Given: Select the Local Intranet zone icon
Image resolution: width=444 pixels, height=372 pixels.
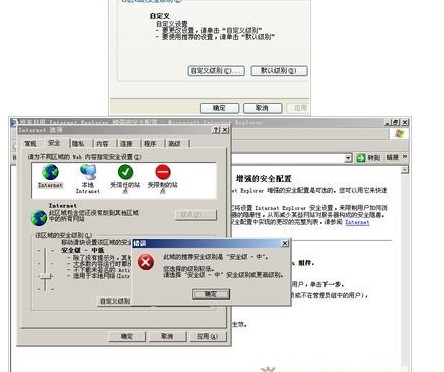Looking at the screenshot, I should tap(88, 172).
